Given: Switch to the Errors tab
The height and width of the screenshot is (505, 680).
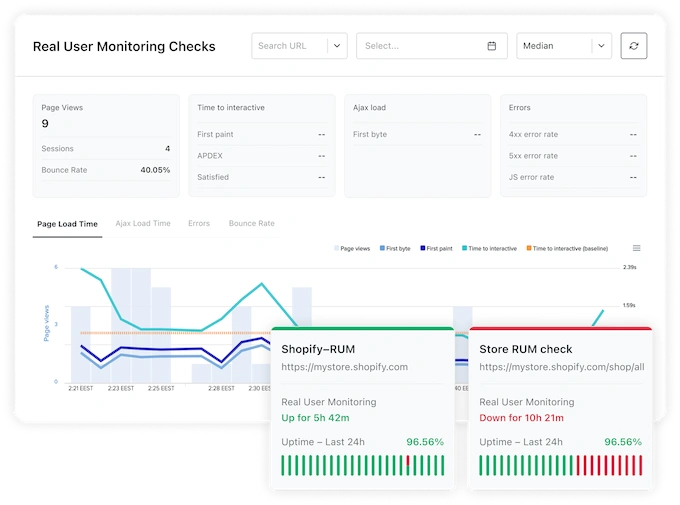Looking at the screenshot, I should click(x=199, y=223).
